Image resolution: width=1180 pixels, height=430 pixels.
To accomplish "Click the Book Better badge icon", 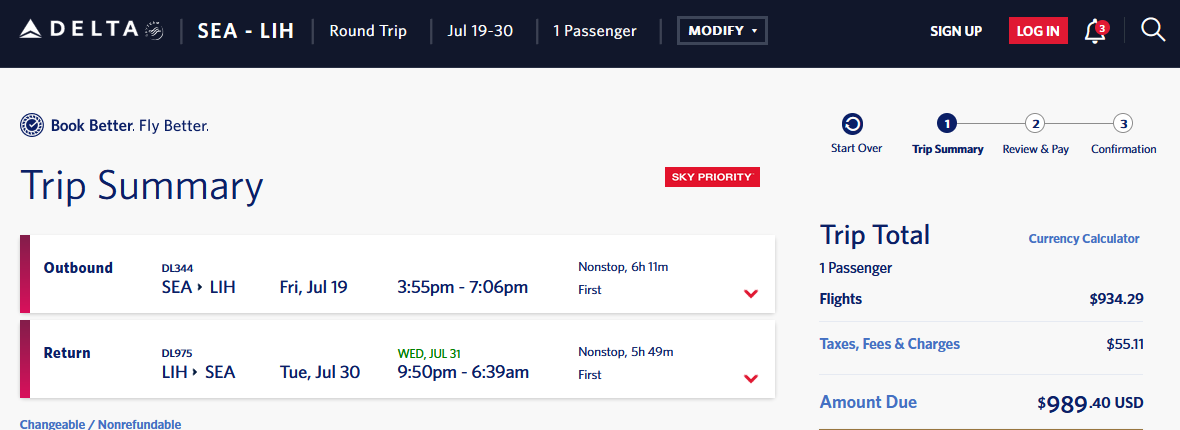I will tap(32, 125).
